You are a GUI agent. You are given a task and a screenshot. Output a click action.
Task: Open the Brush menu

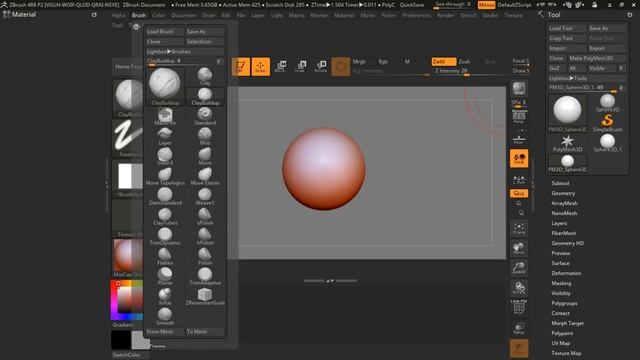pyautogui.click(x=139, y=15)
